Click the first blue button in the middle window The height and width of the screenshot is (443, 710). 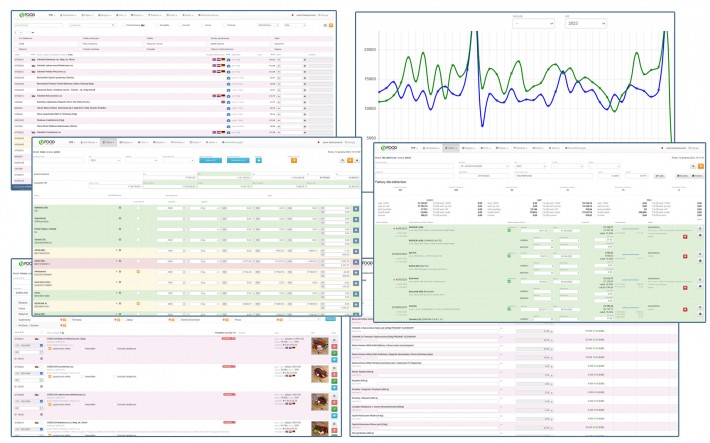(x=212, y=158)
